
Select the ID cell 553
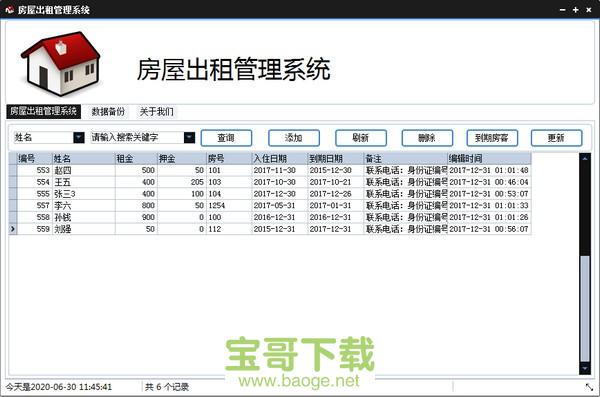pos(34,170)
